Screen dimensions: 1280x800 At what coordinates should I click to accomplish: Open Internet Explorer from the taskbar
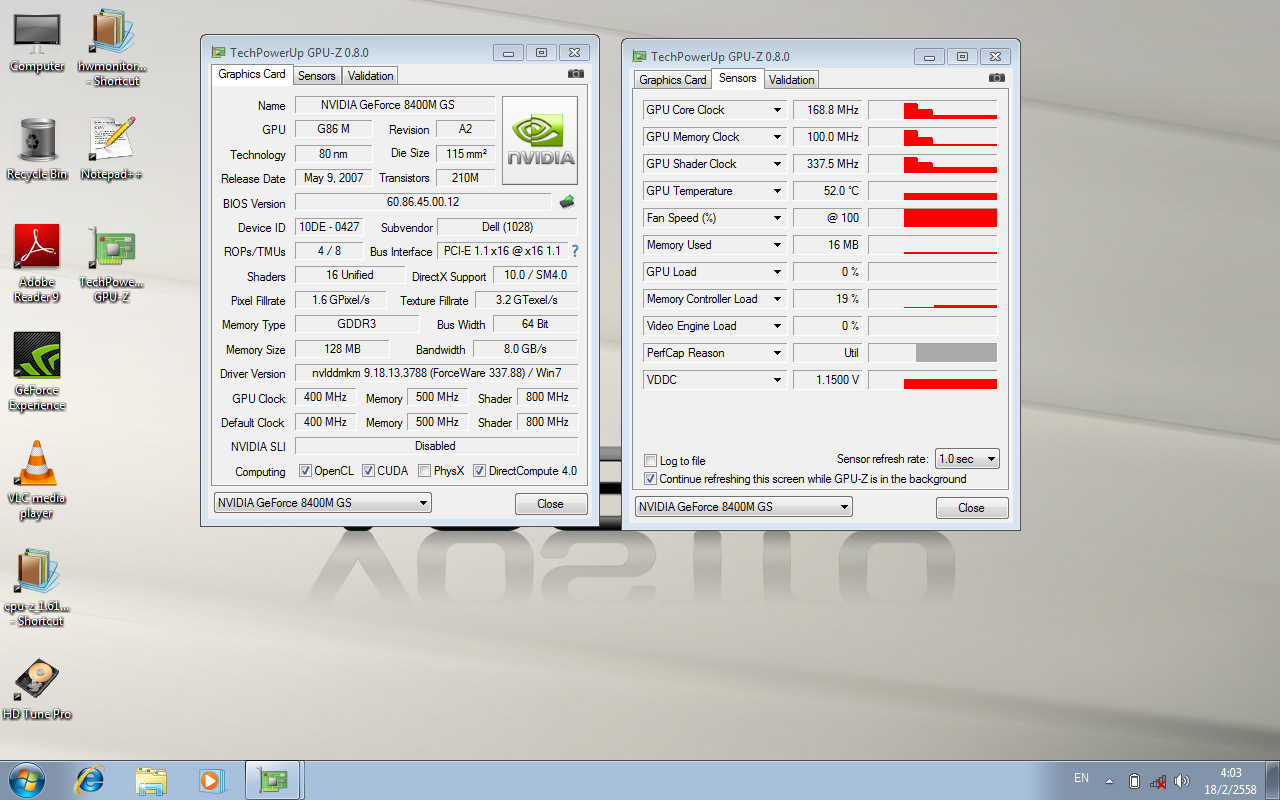[x=91, y=780]
